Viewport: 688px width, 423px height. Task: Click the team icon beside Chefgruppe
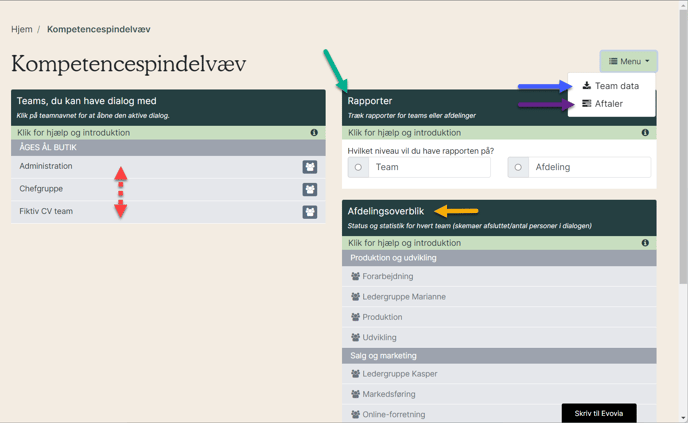coord(310,189)
